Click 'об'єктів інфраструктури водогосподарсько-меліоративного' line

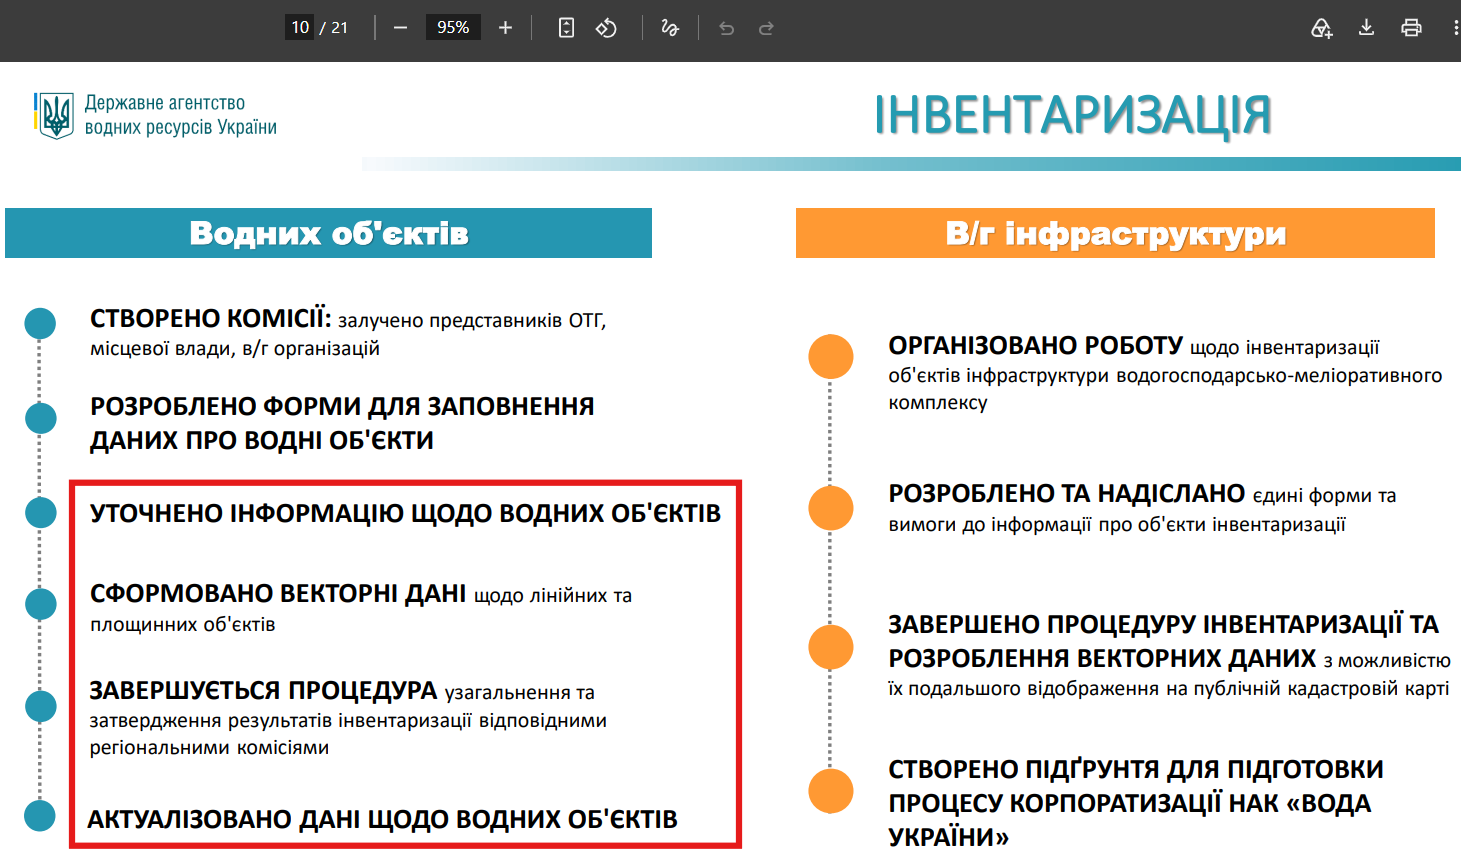click(x=1165, y=376)
